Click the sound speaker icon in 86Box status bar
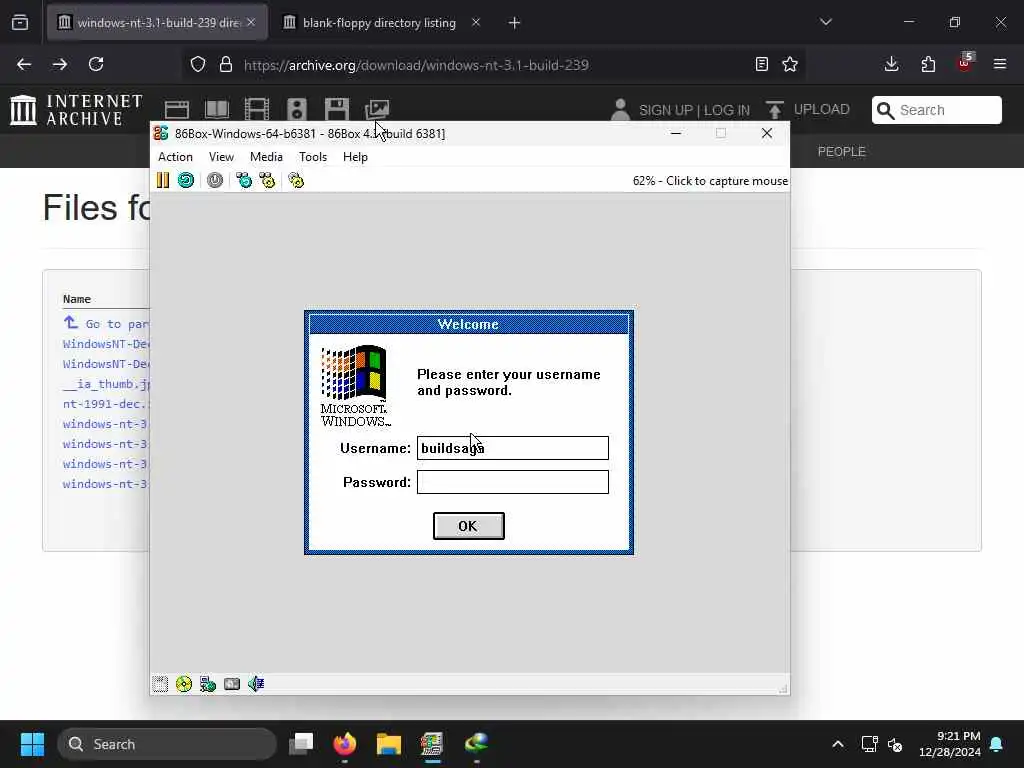 click(256, 684)
